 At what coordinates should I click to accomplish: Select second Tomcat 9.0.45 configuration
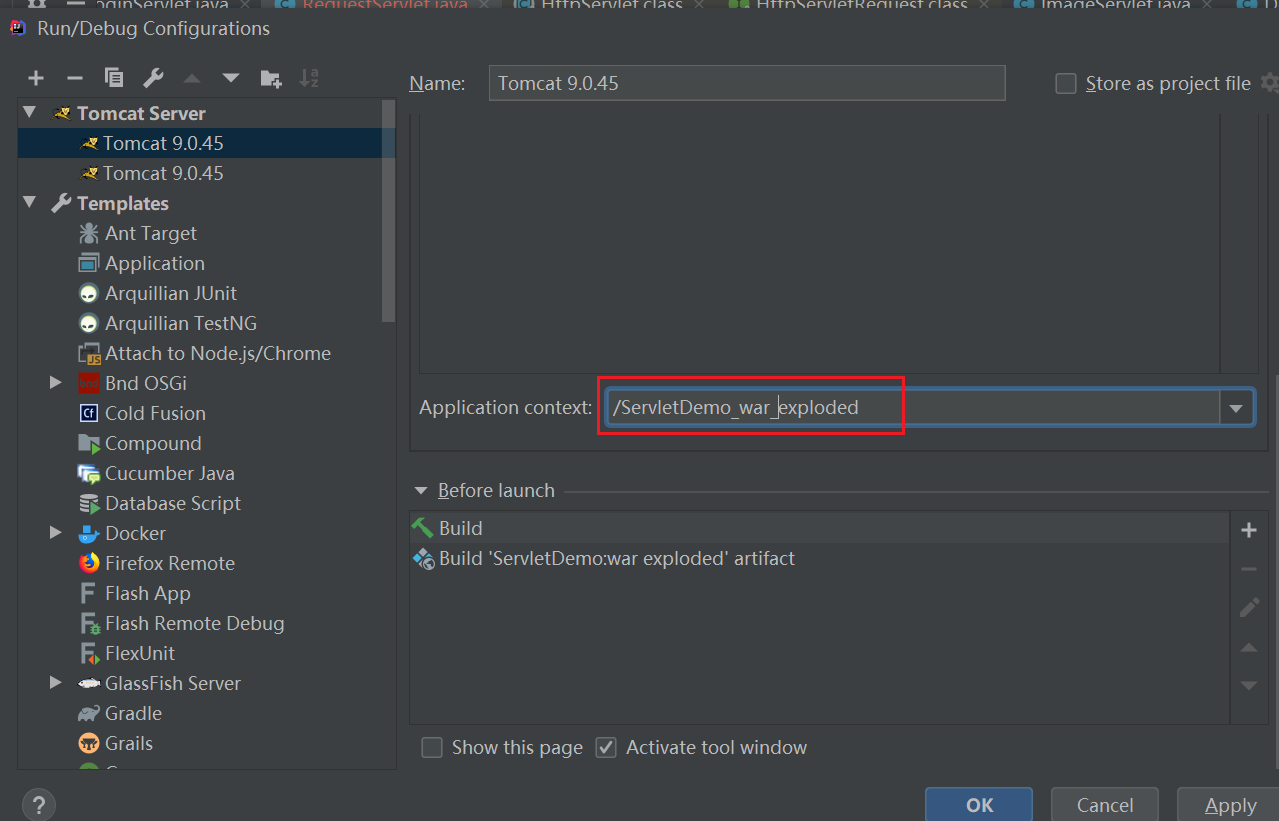pos(207,173)
